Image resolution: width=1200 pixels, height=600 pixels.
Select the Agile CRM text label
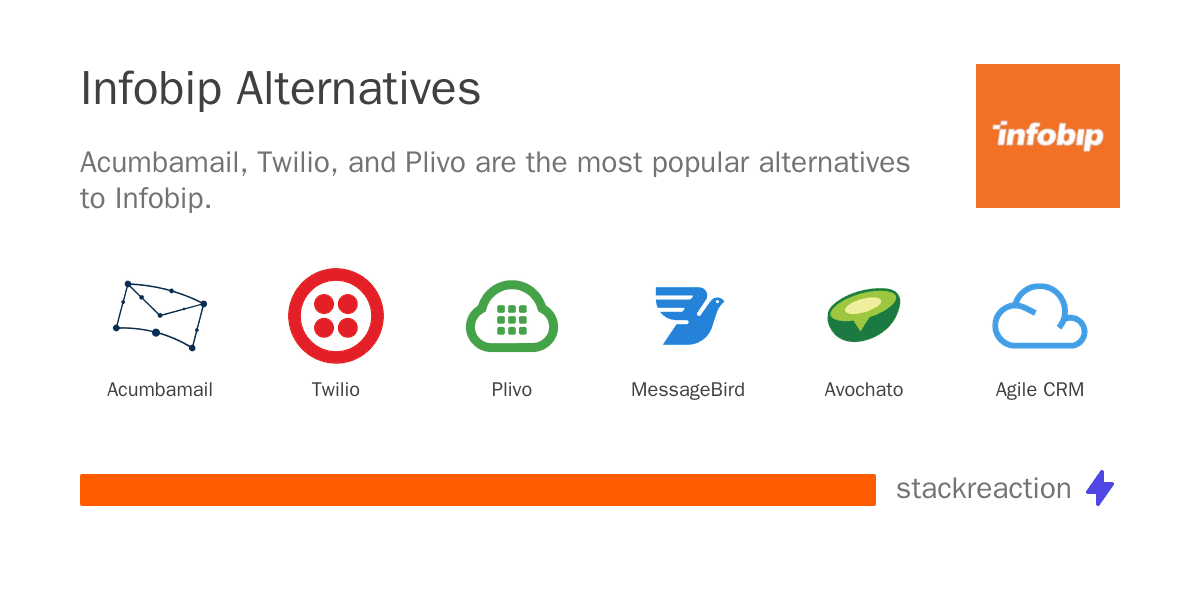pos(1040,390)
